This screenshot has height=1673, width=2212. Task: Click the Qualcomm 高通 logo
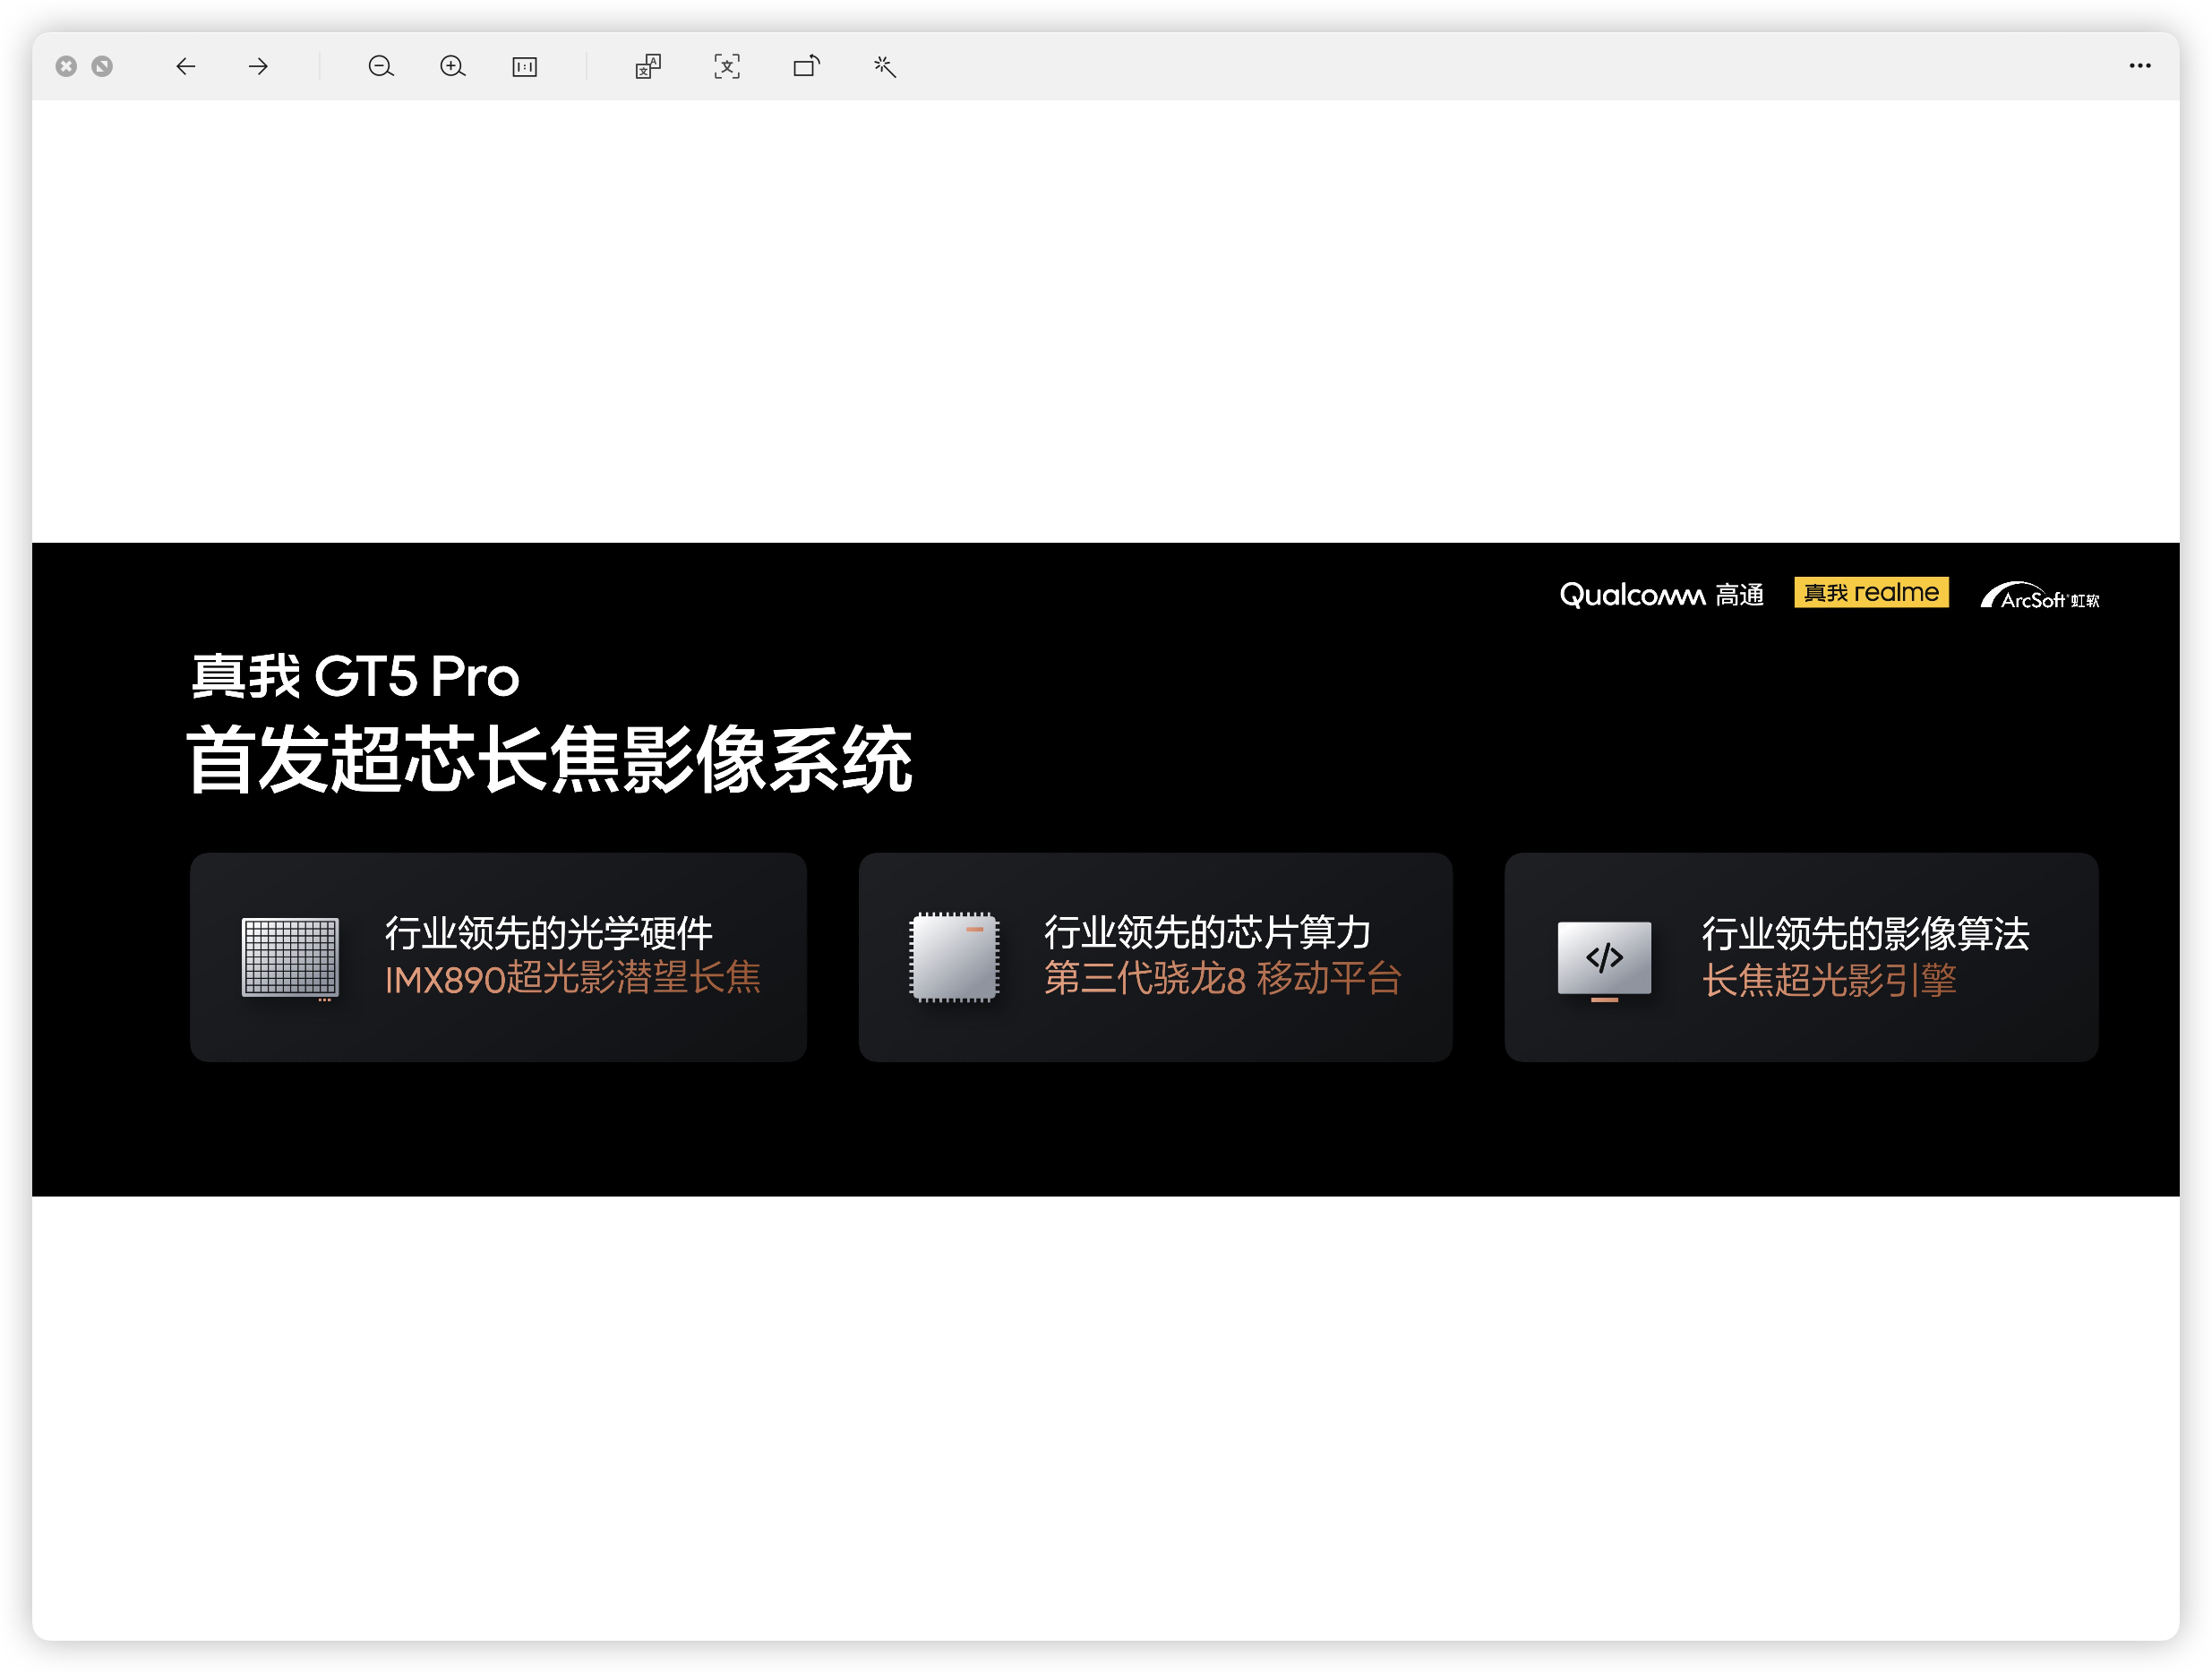1661,595
